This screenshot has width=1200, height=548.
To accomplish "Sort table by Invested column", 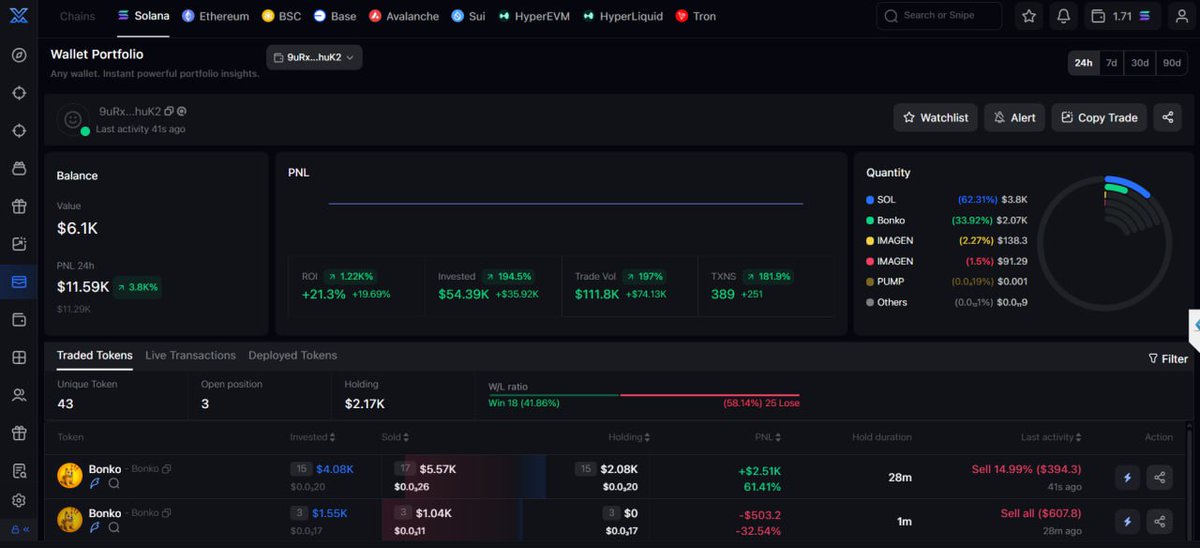I will pyautogui.click(x=312, y=437).
